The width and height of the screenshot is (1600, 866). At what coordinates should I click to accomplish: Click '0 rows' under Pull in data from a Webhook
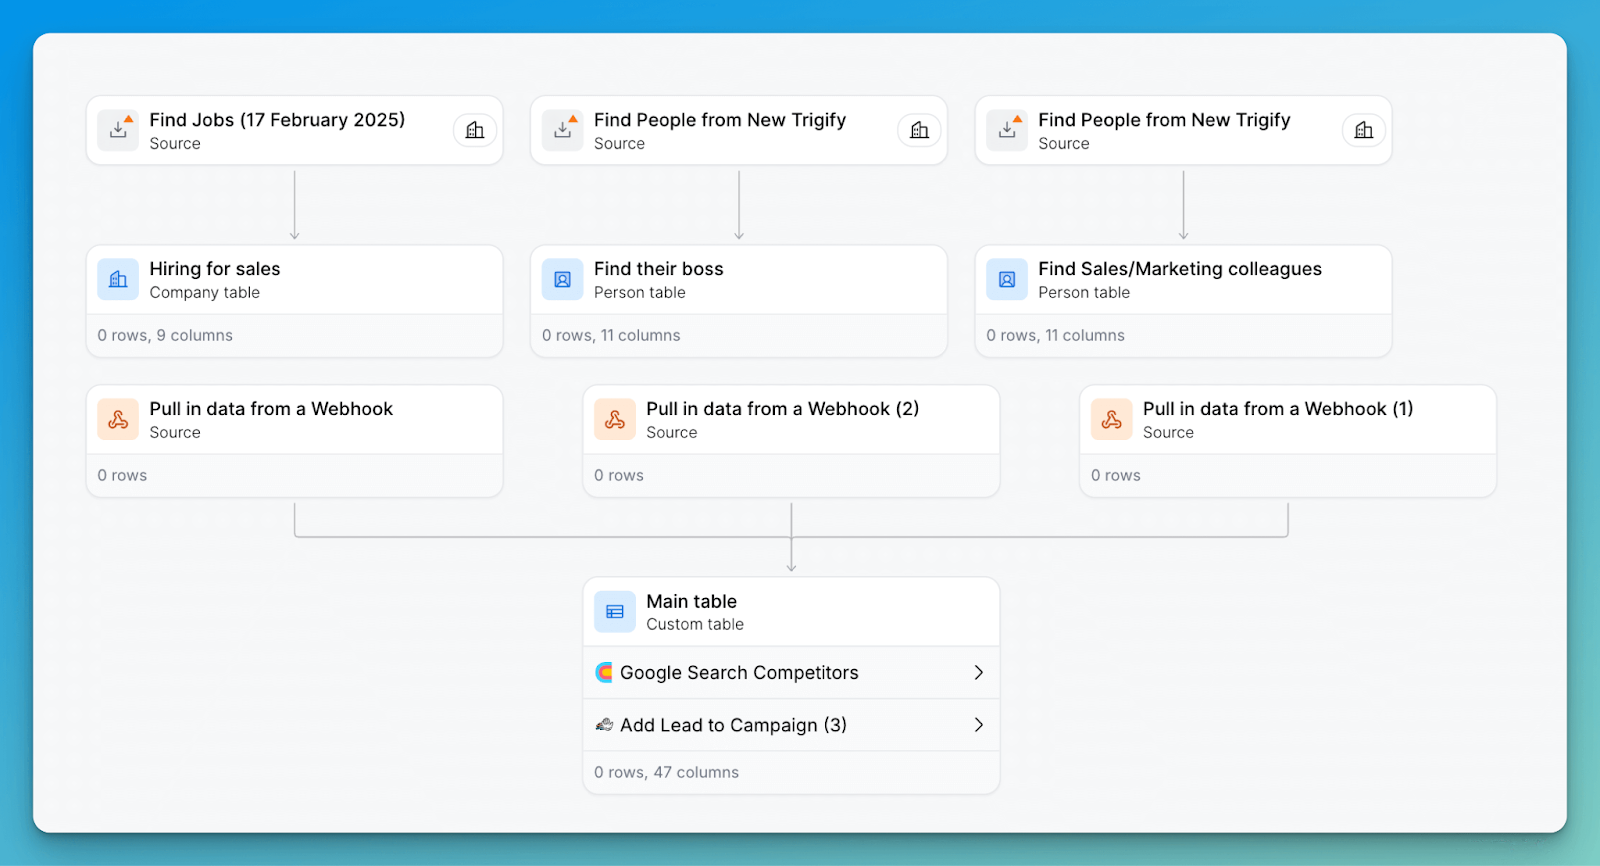tap(122, 476)
